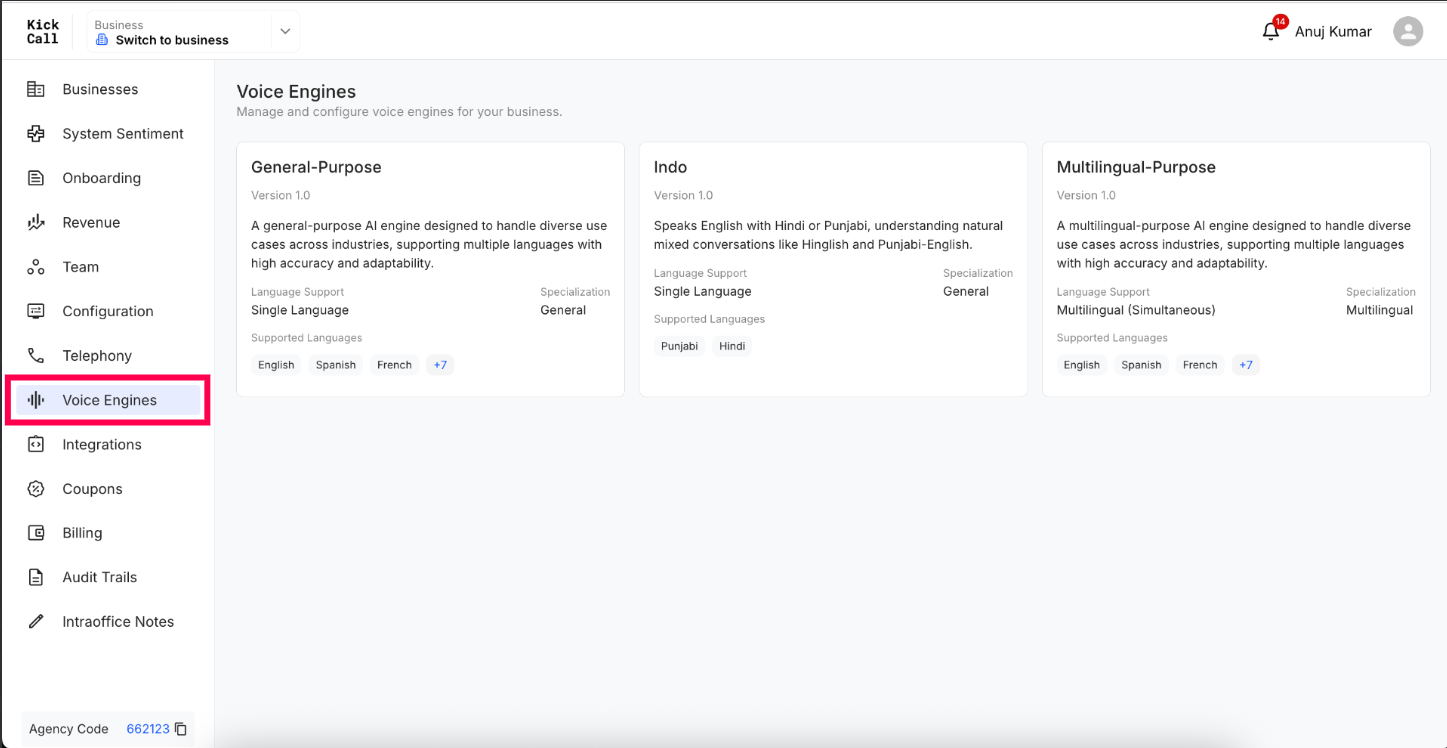
Task: Open Configuration settings page
Action: [x=108, y=311]
